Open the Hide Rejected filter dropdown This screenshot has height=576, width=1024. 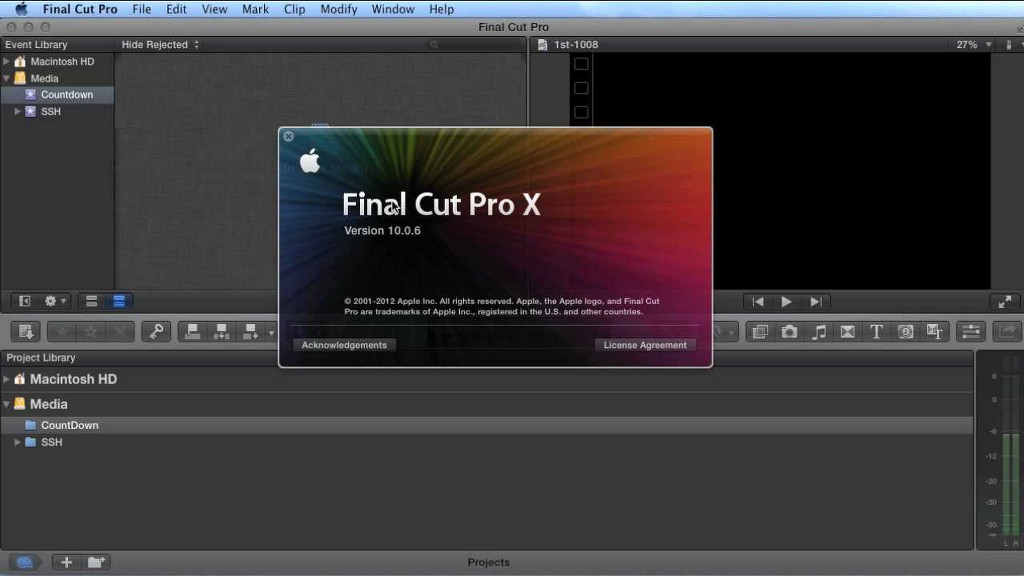160,45
